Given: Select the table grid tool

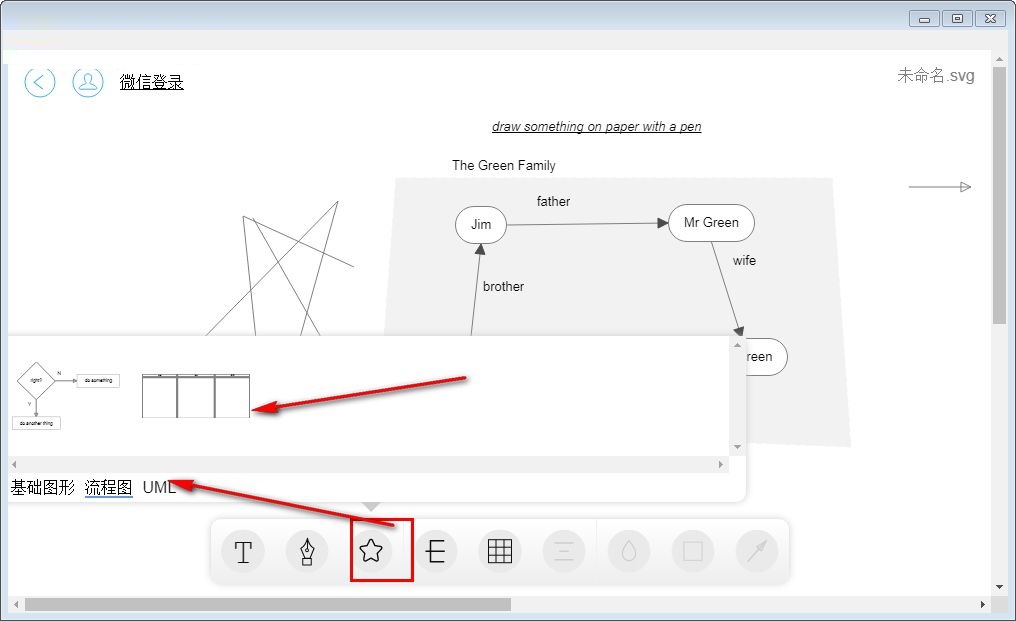Looking at the screenshot, I should (x=500, y=552).
